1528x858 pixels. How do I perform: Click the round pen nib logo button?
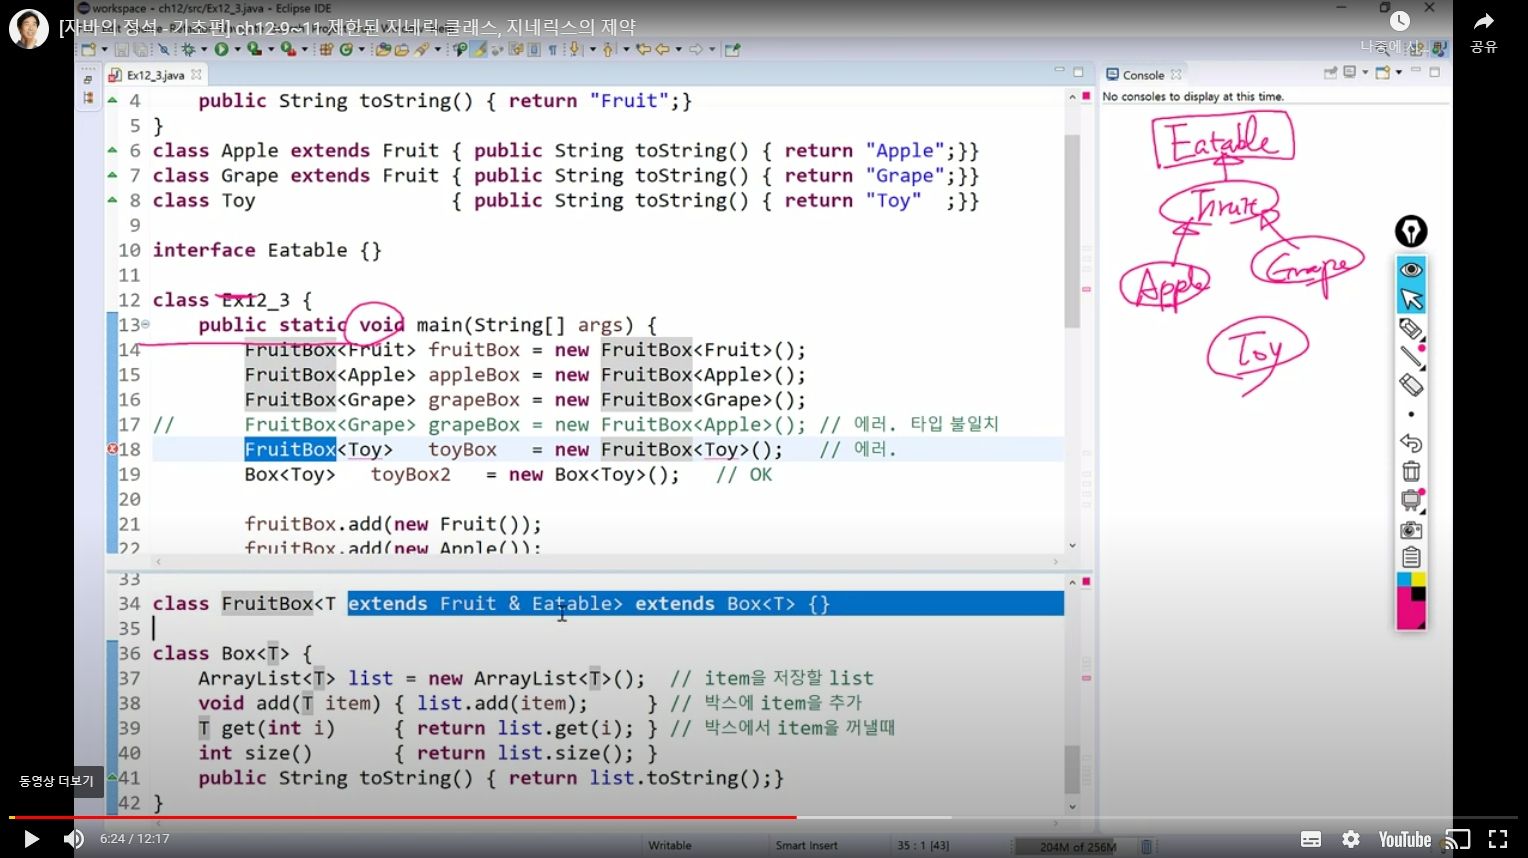coord(1411,232)
